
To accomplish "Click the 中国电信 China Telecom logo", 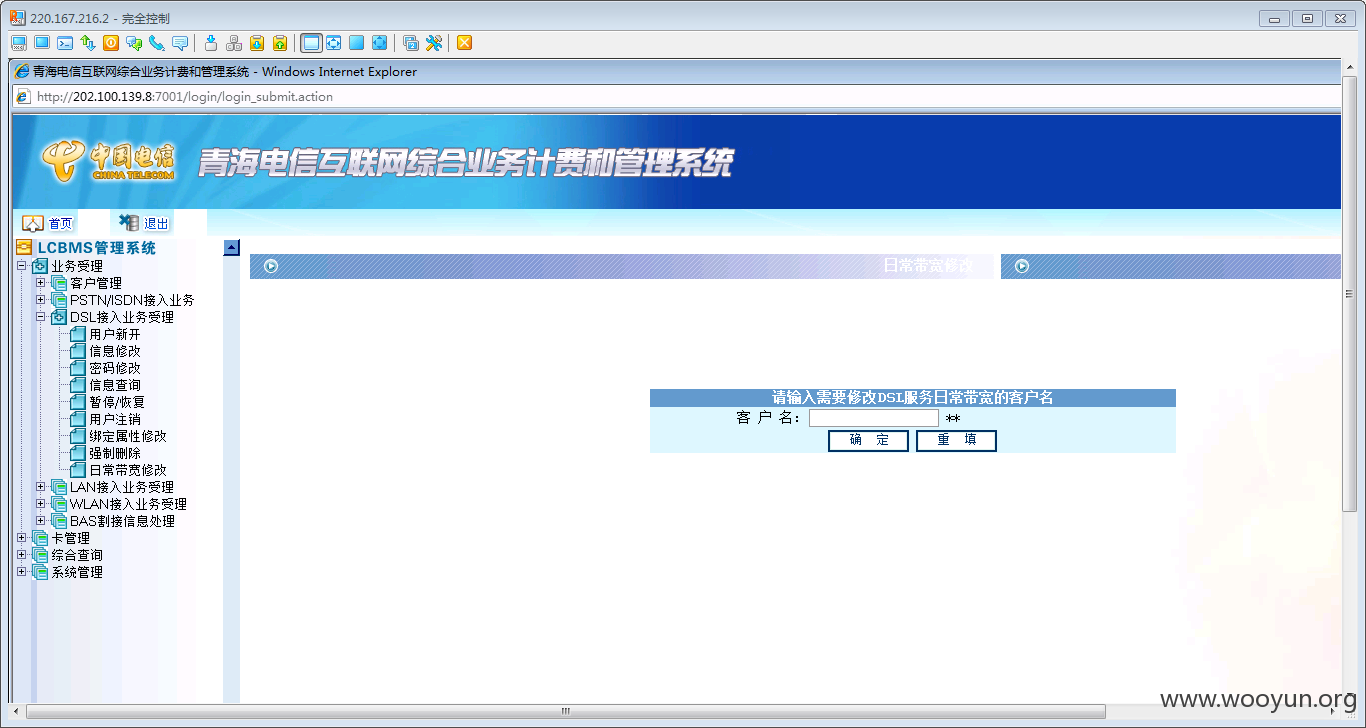I will click(x=108, y=161).
